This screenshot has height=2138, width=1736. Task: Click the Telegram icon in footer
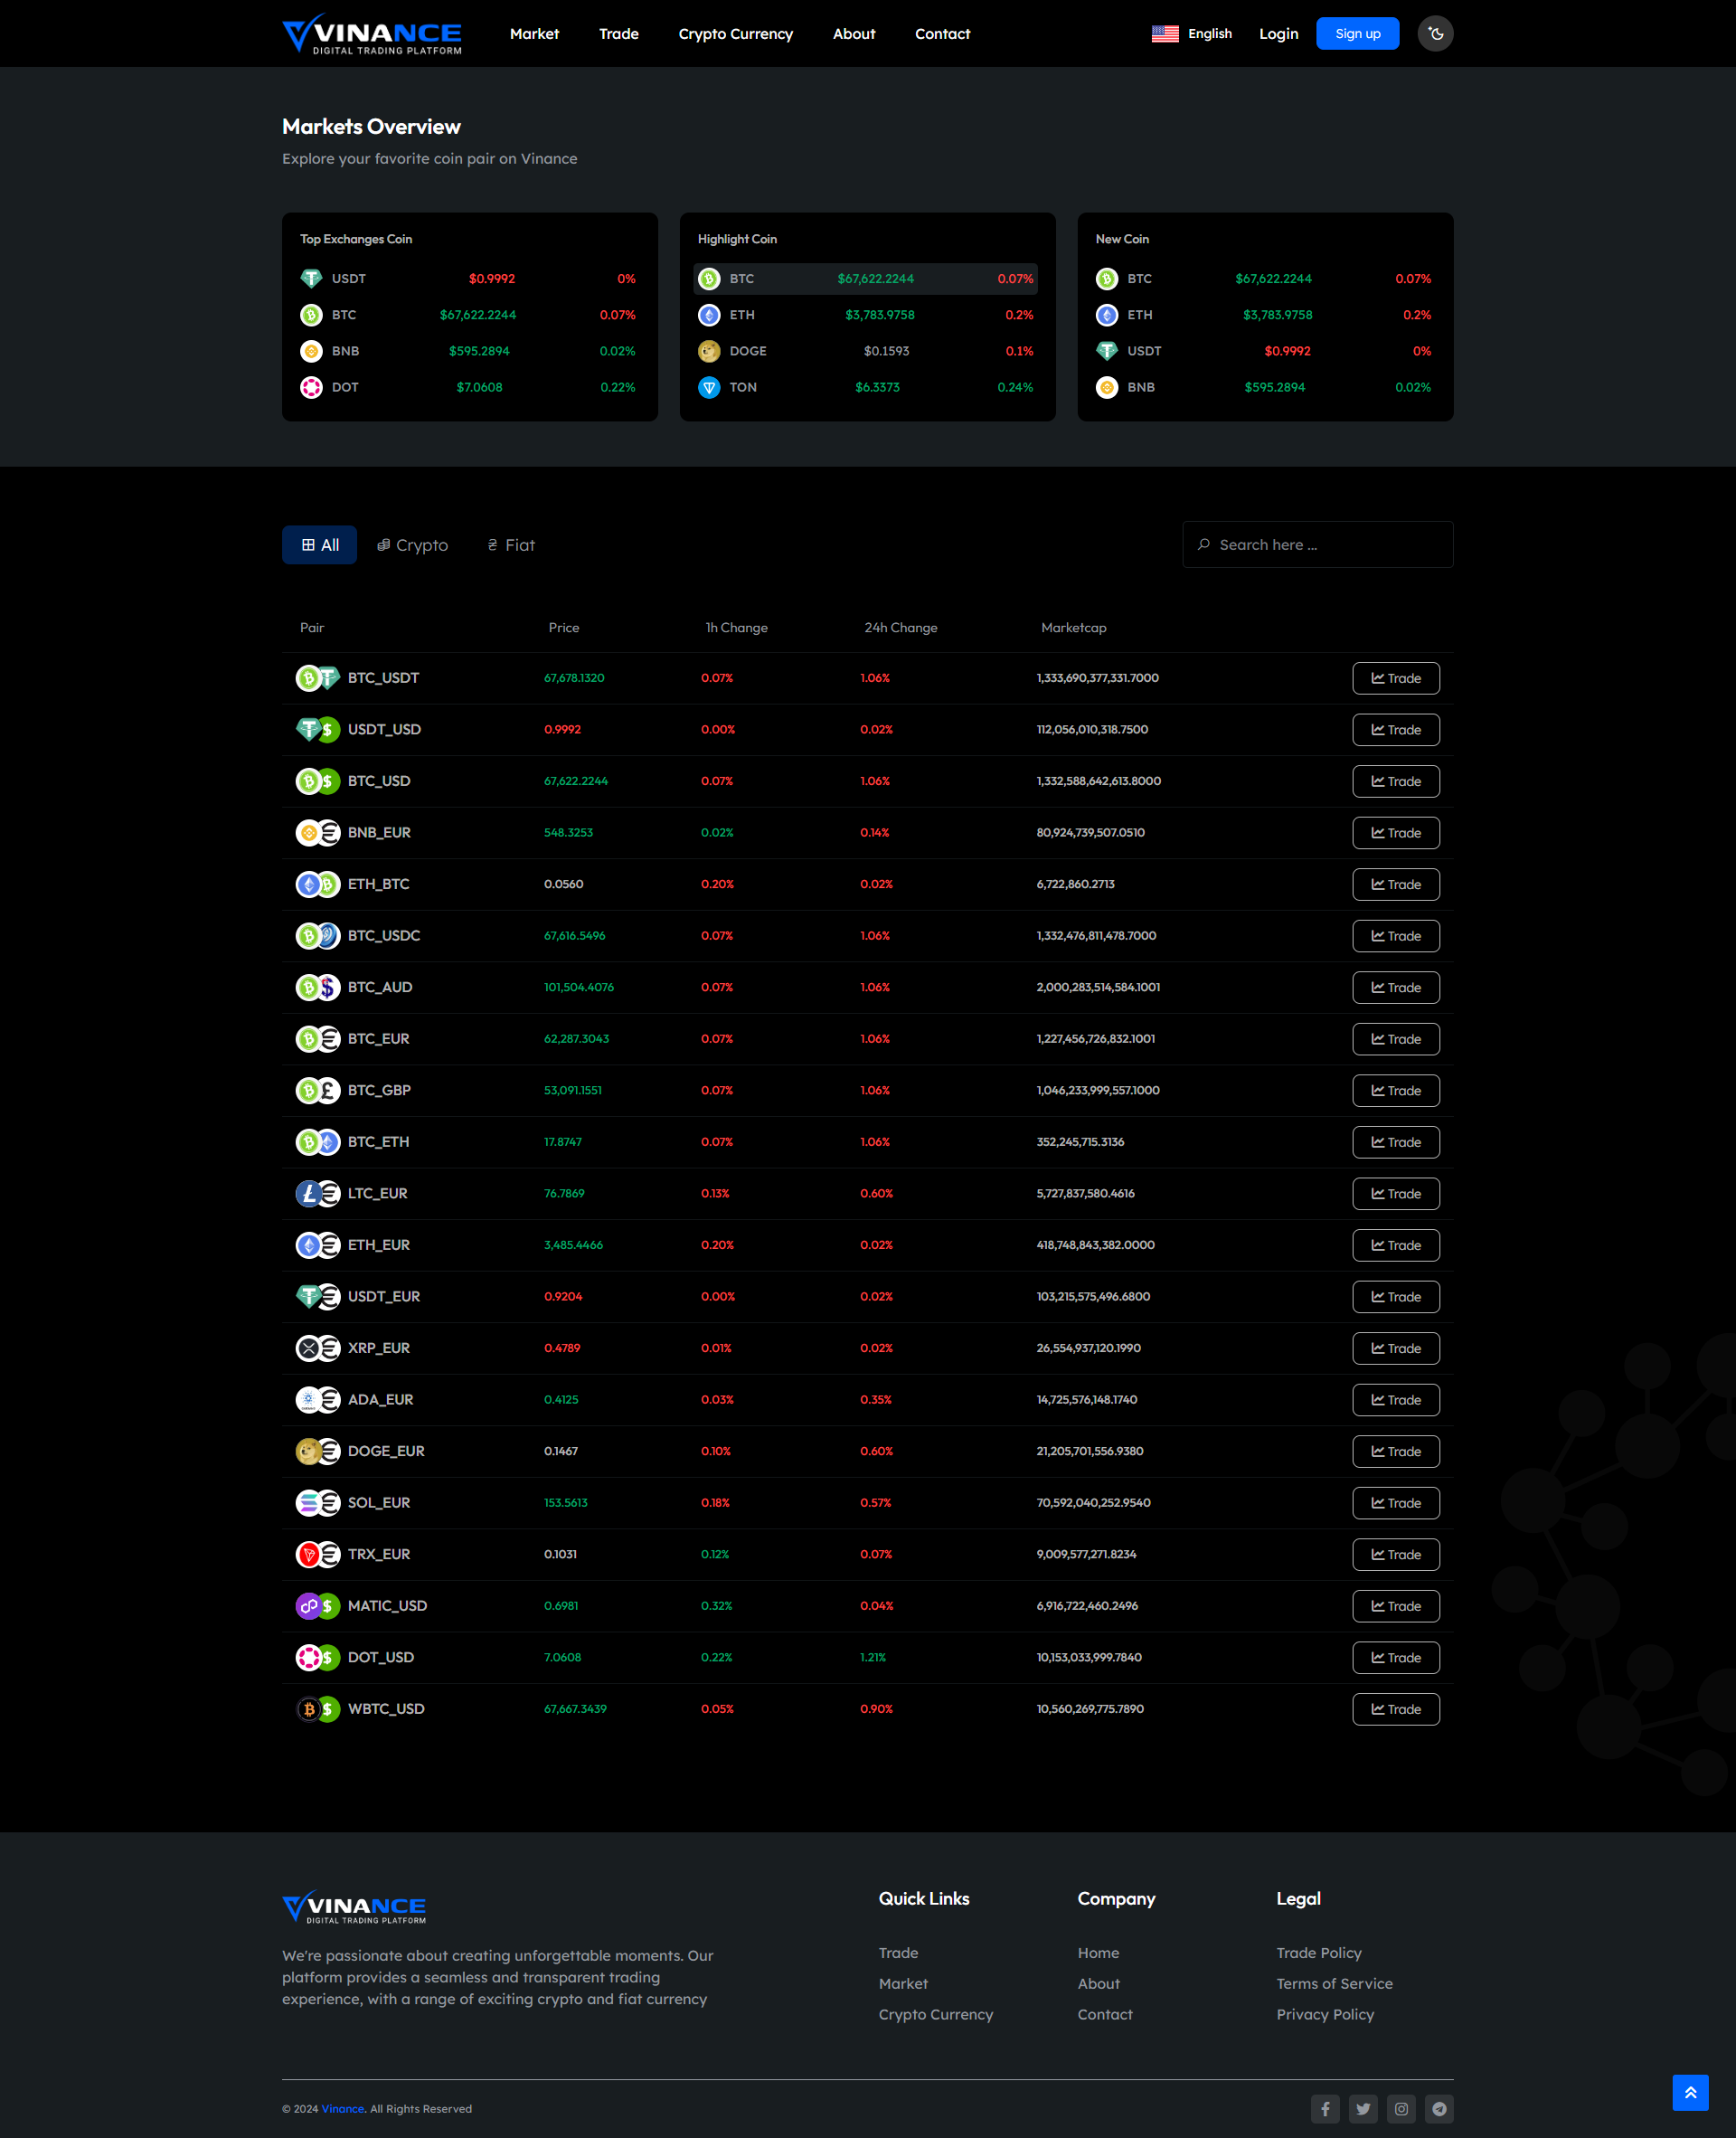tap(1439, 2109)
